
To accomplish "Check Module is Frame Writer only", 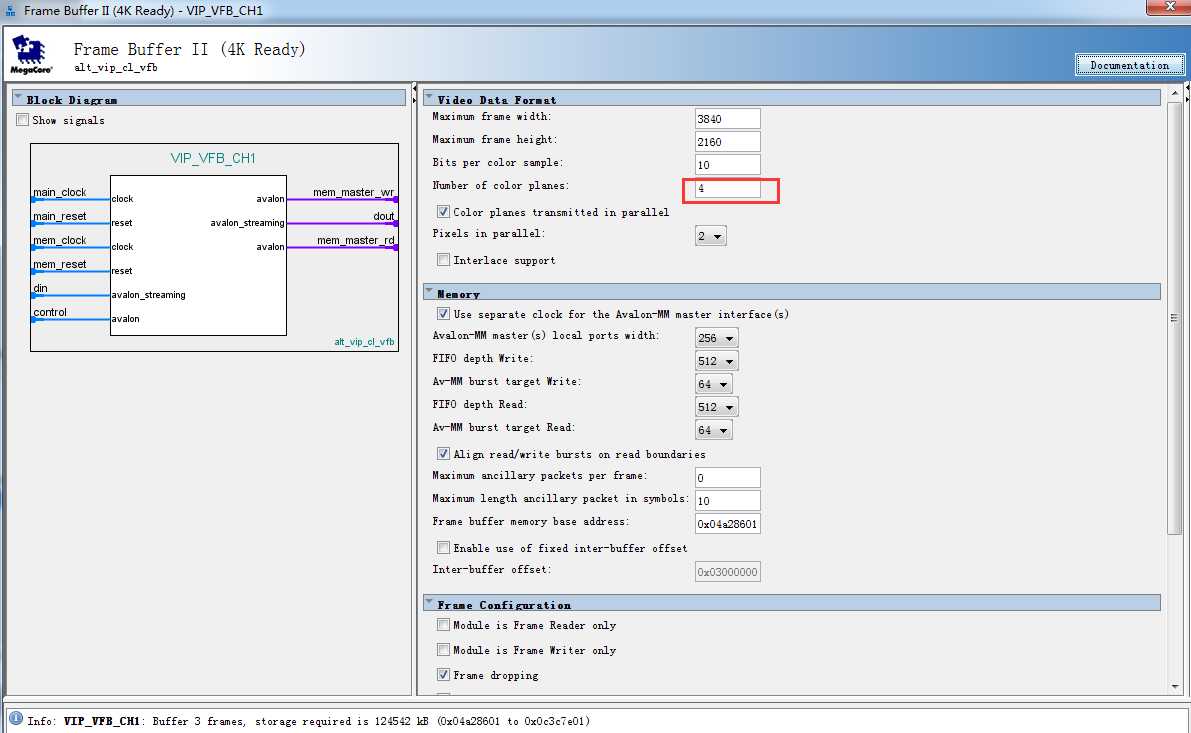I will click(x=444, y=650).
